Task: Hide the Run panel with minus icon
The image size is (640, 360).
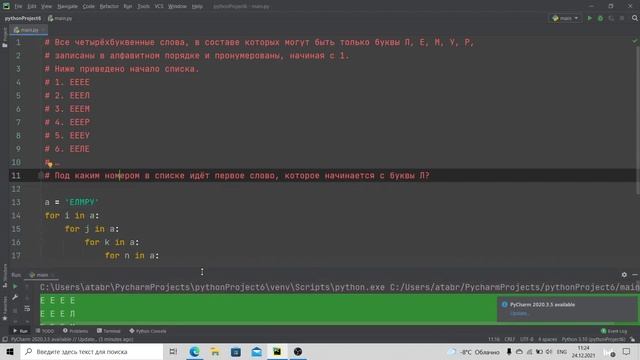Action: (x=635, y=275)
